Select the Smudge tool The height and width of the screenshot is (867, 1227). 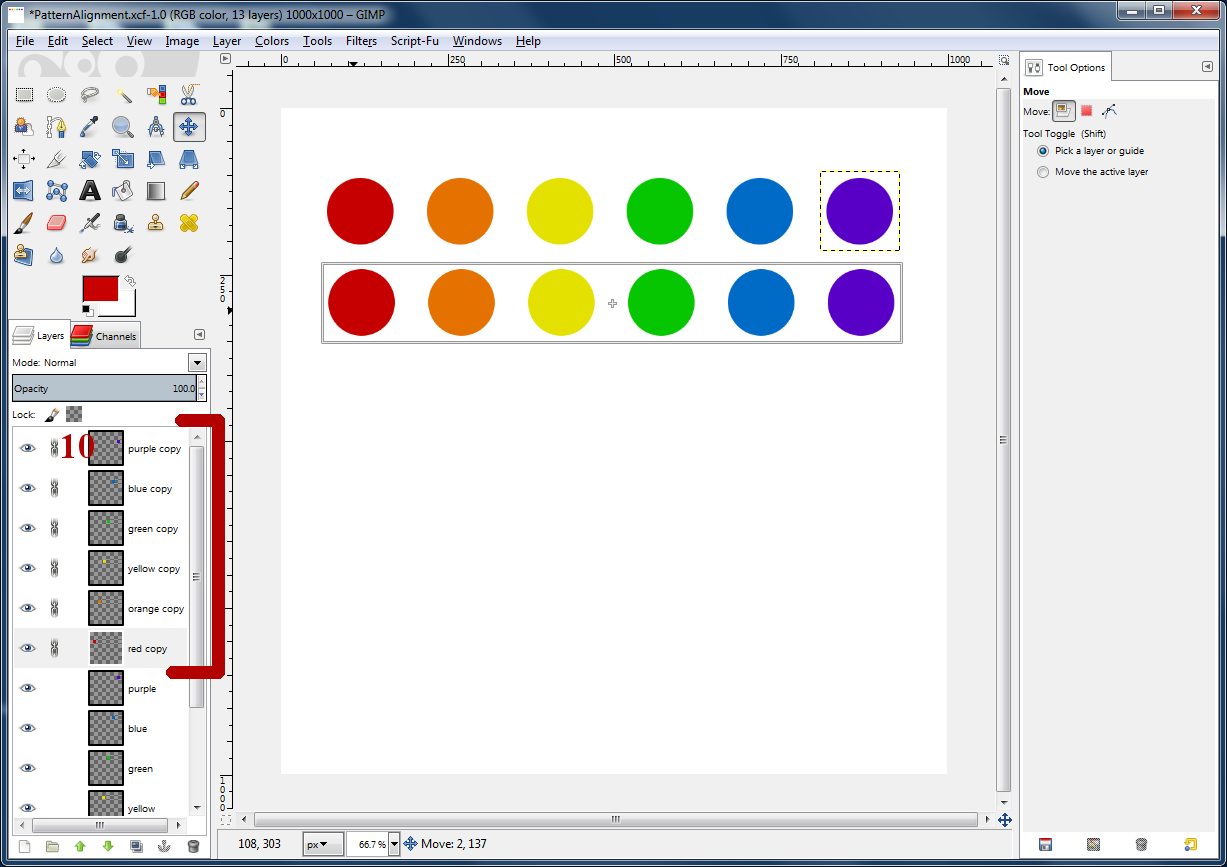point(90,255)
